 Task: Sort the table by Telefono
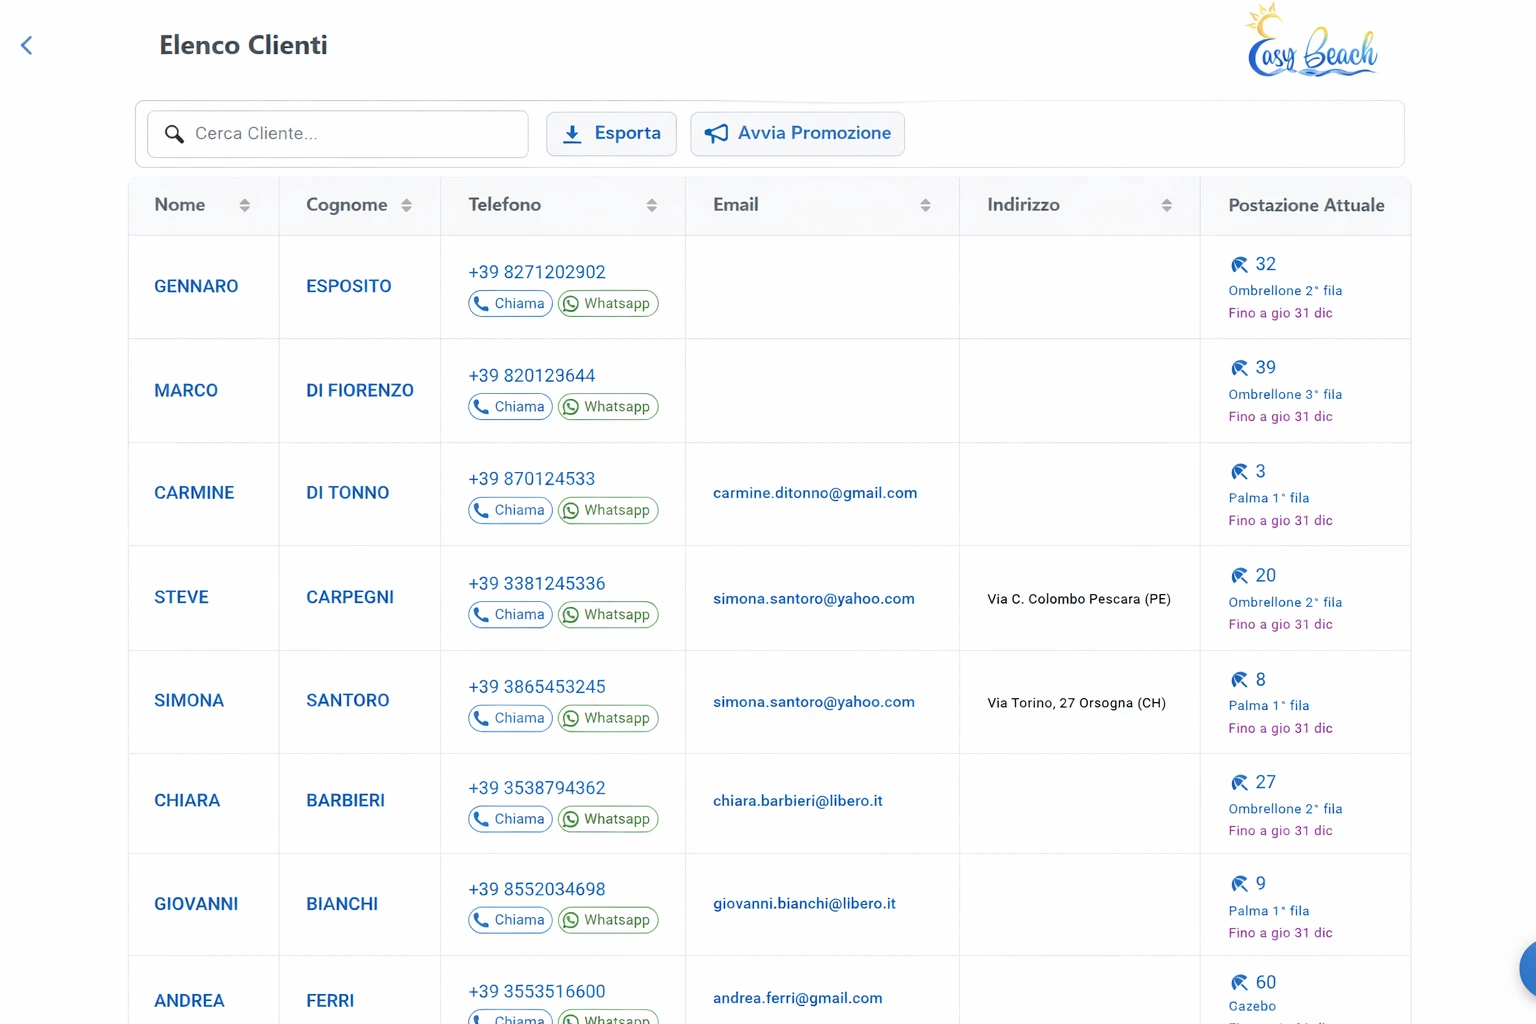click(651, 205)
